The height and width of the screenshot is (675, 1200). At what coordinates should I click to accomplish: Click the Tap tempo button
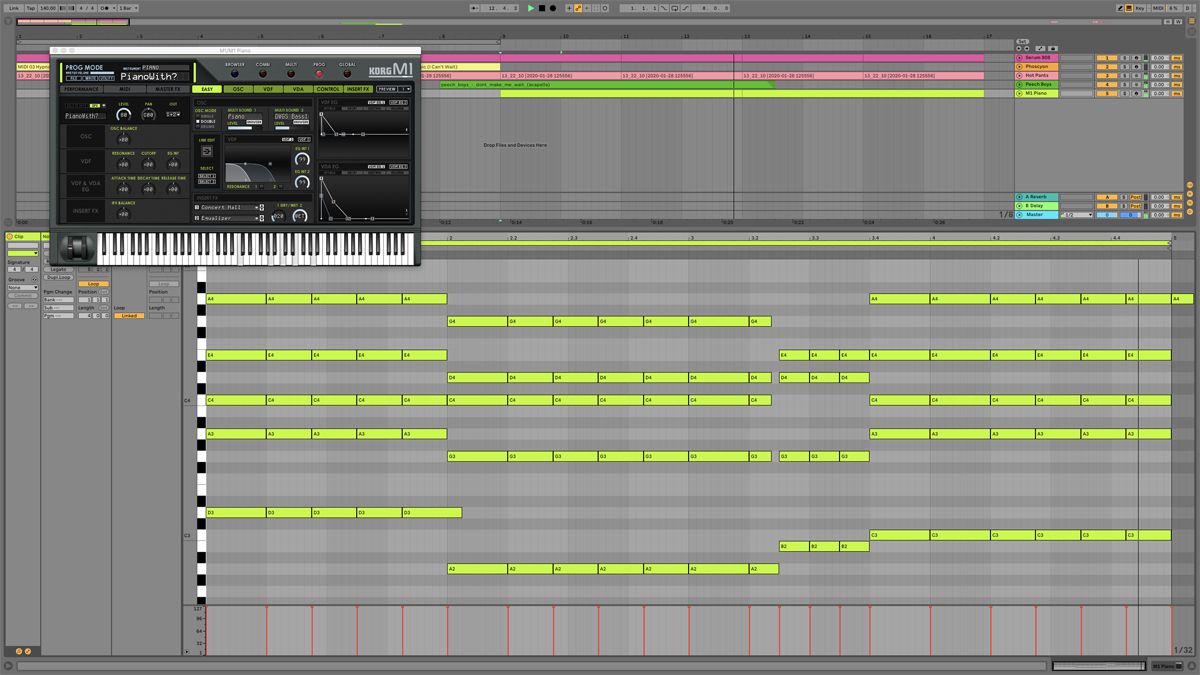(x=30, y=8)
